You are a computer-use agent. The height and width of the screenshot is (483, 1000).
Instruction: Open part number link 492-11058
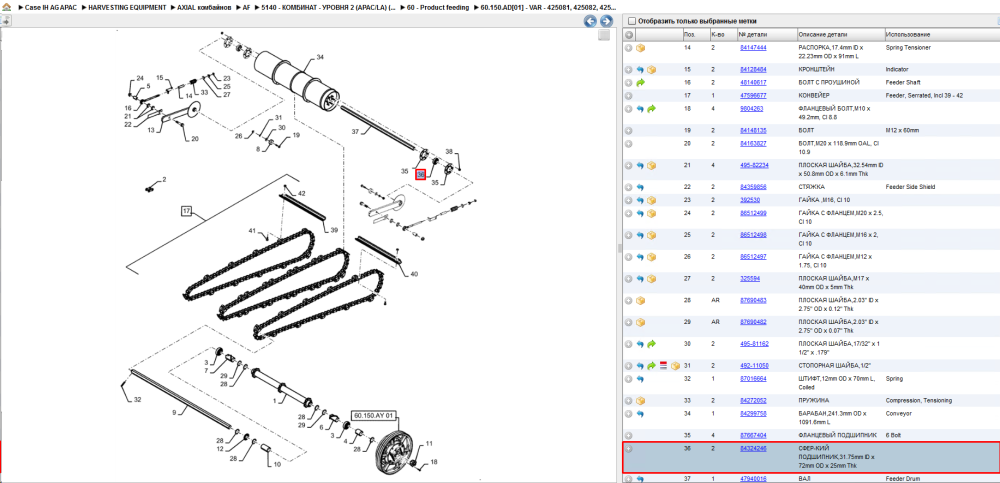(754, 366)
